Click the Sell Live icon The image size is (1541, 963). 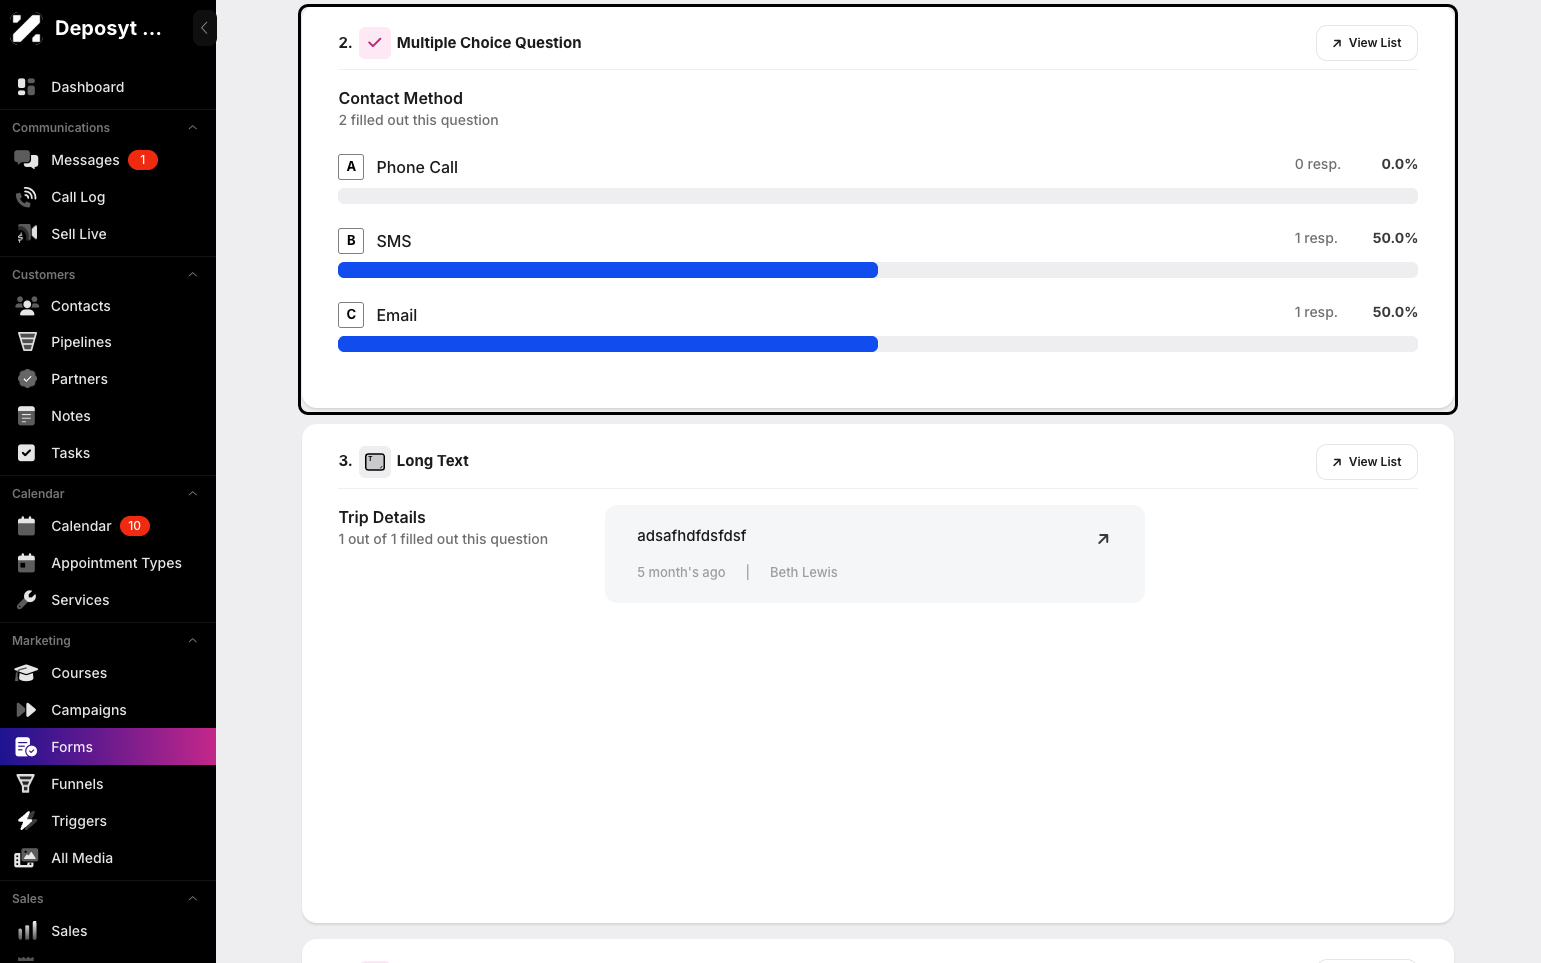[27, 234]
